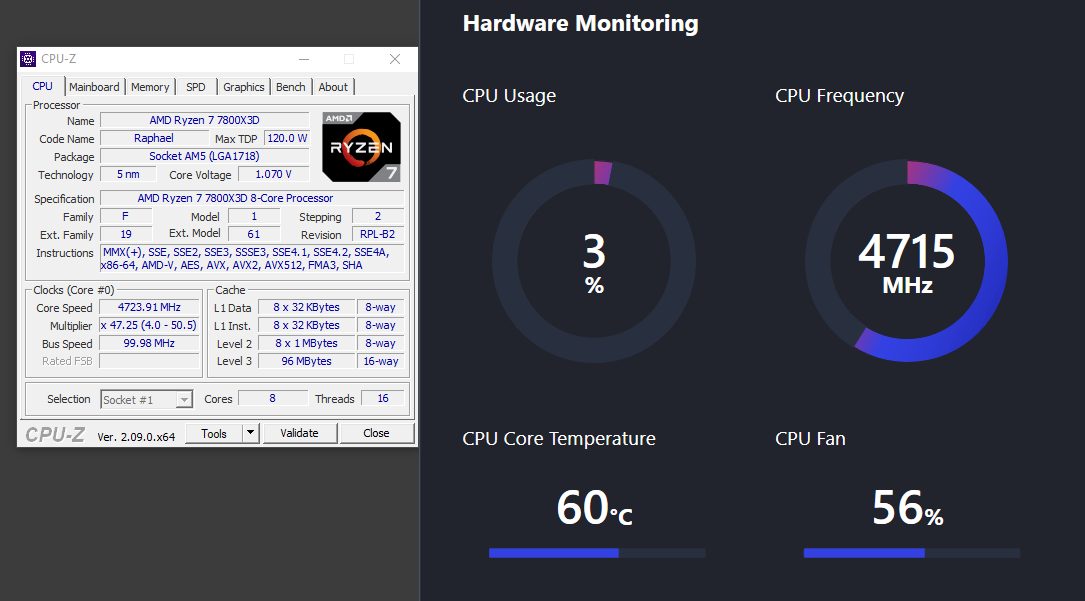Go to the About tab
This screenshot has height=601, width=1085.
333,87
